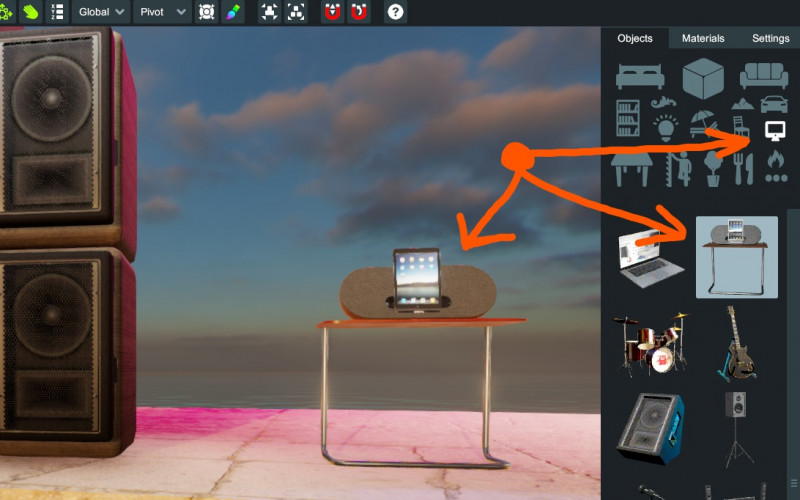Open the Pivot mode dropdown
The height and width of the screenshot is (500, 800).
[162, 12]
